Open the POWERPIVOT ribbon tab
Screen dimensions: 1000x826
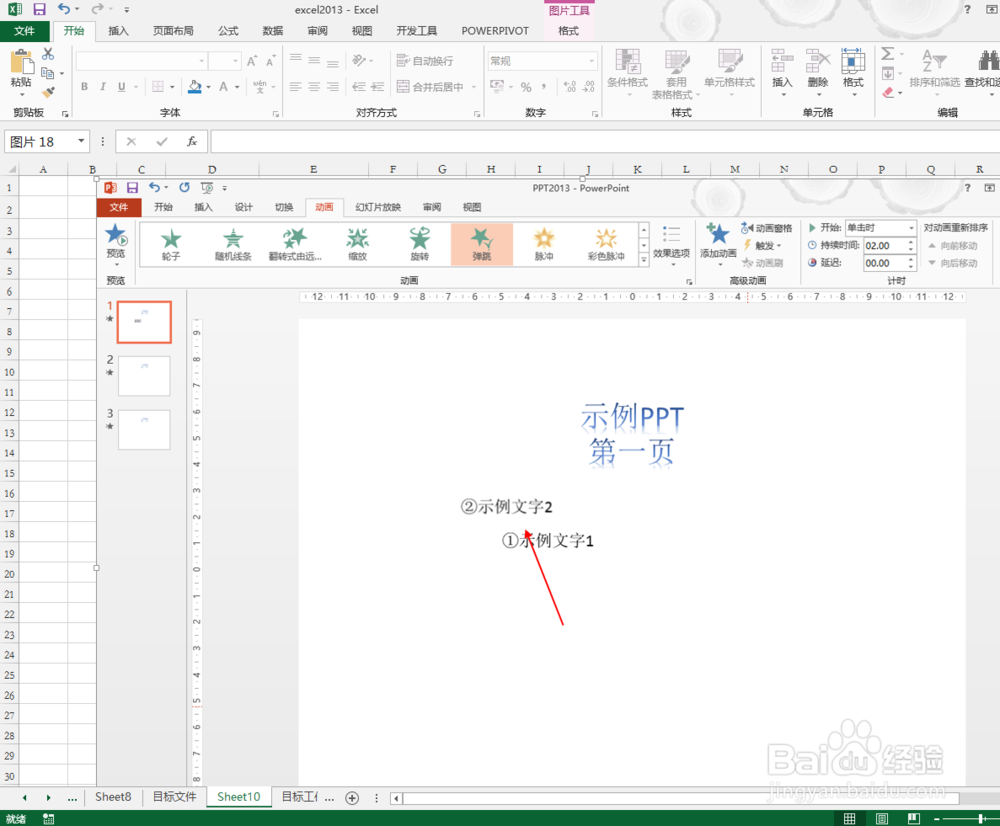pos(496,31)
